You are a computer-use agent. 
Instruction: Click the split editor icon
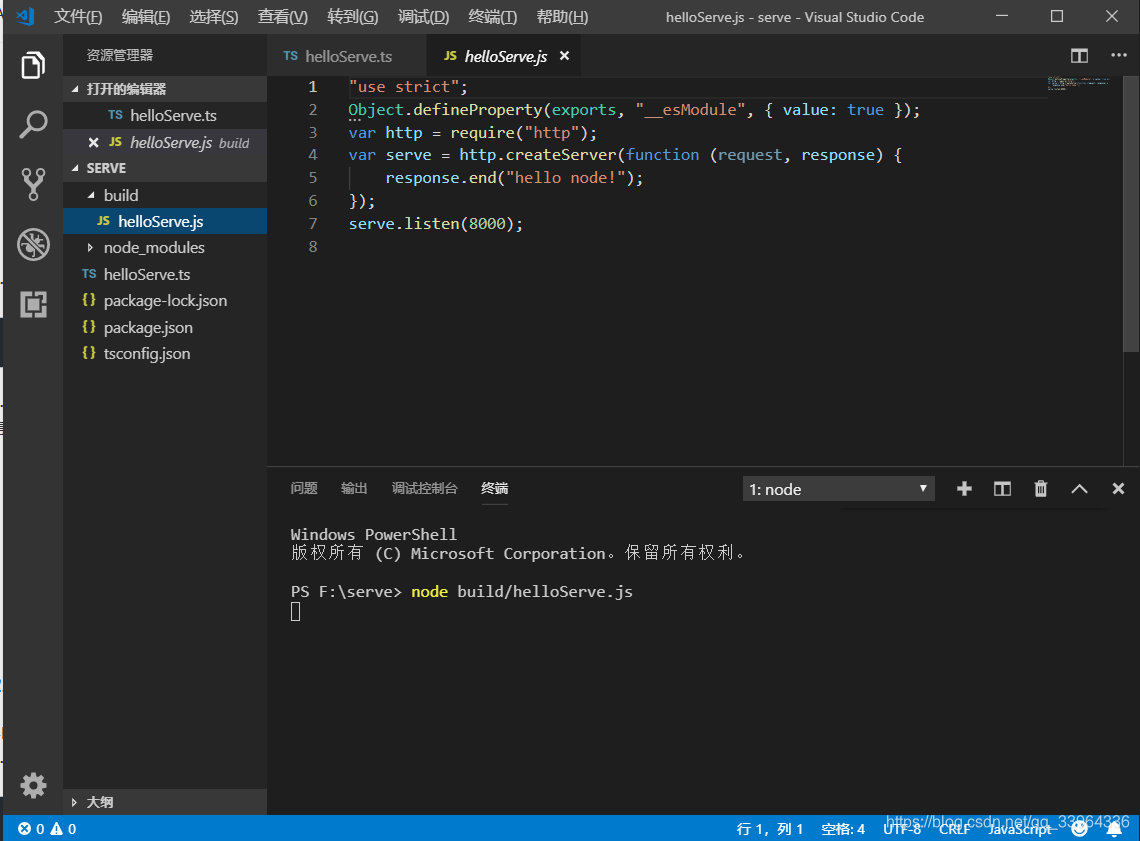pos(1079,56)
